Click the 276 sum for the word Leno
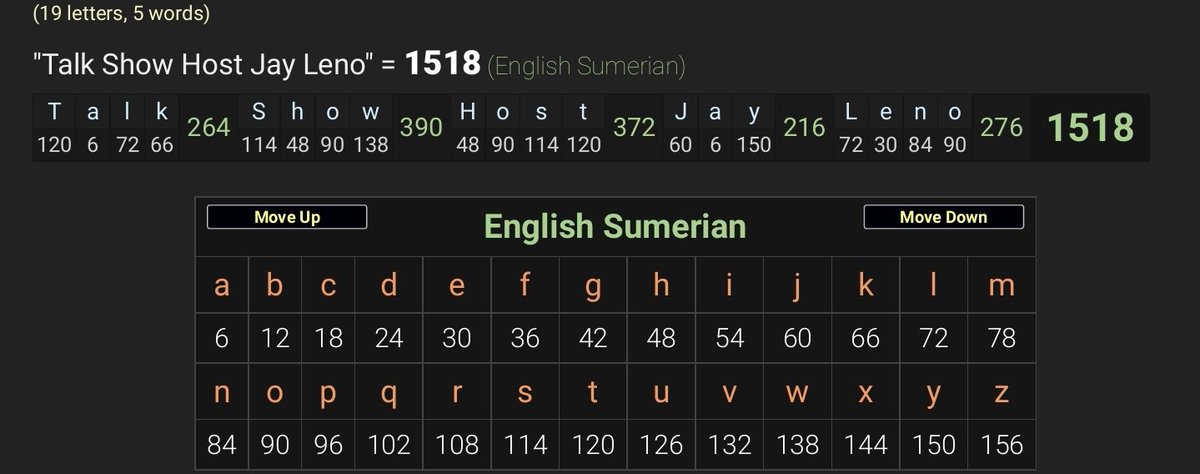 point(1001,128)
